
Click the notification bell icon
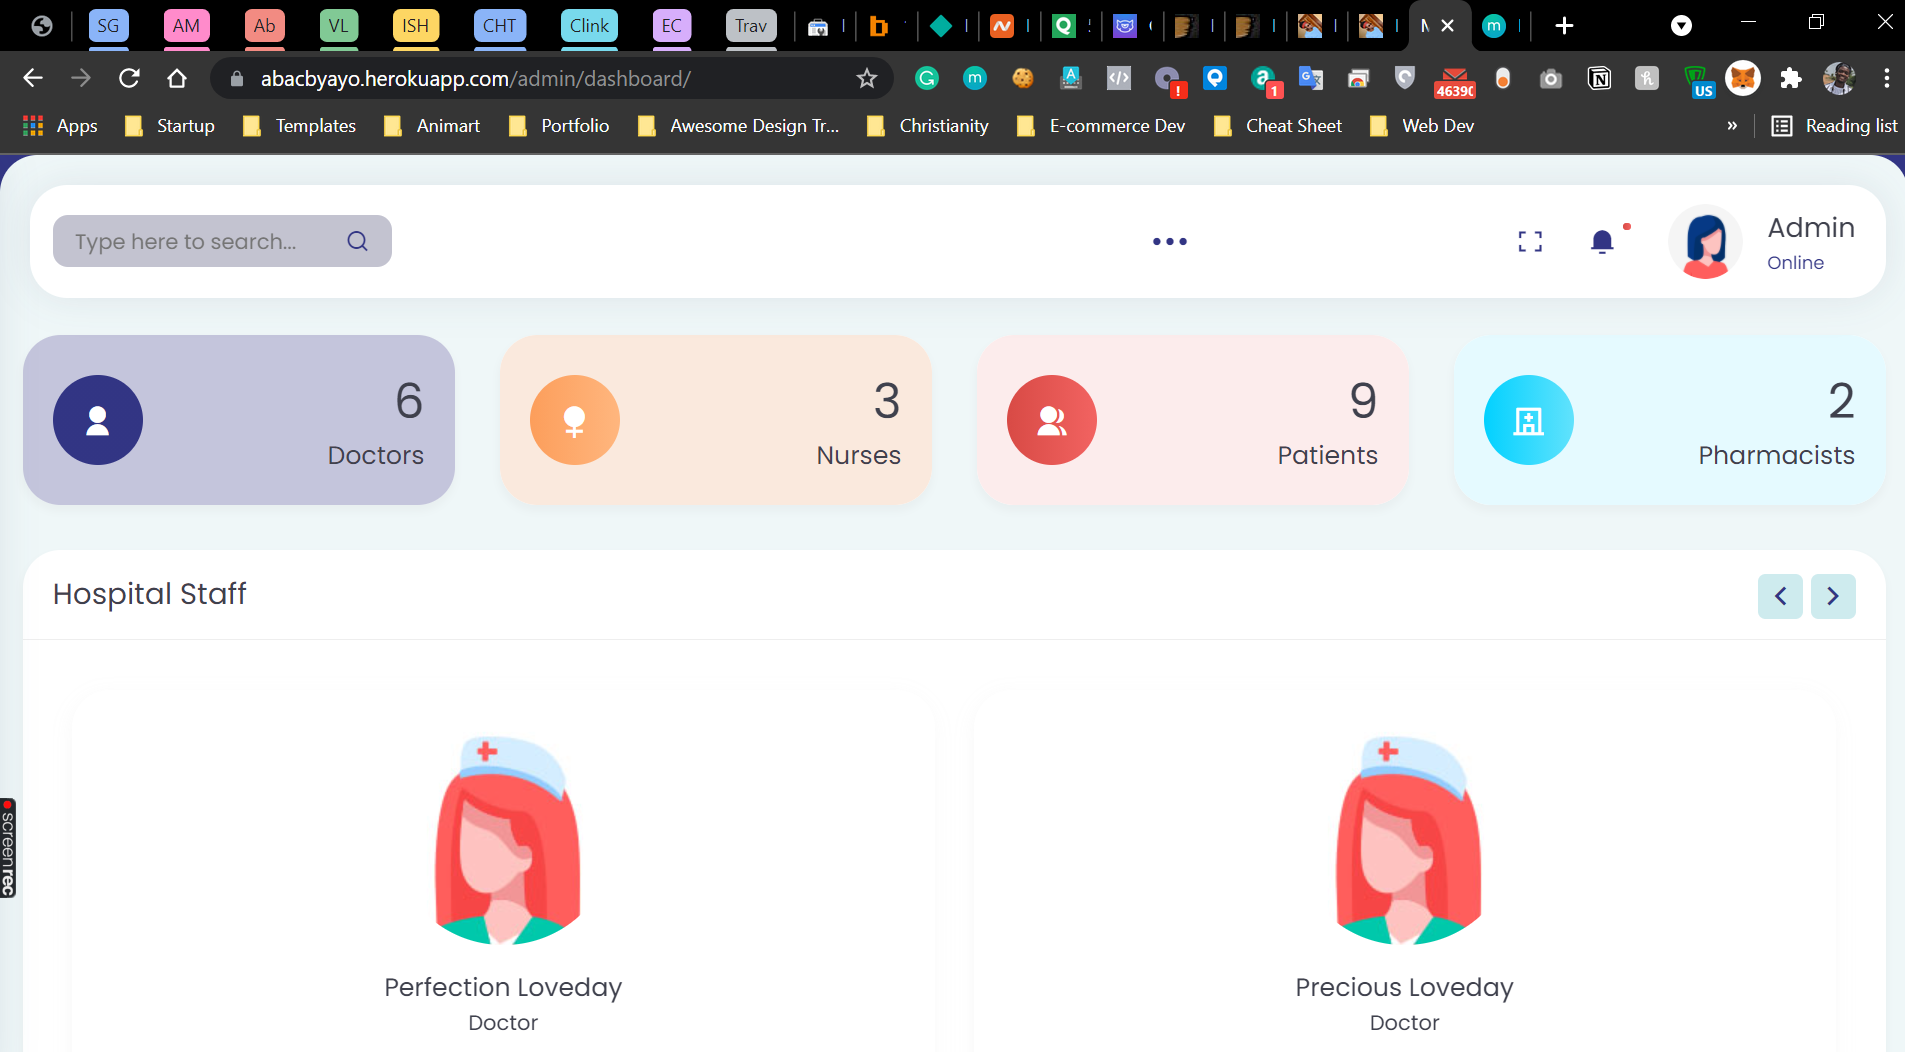pos(1602,242)
